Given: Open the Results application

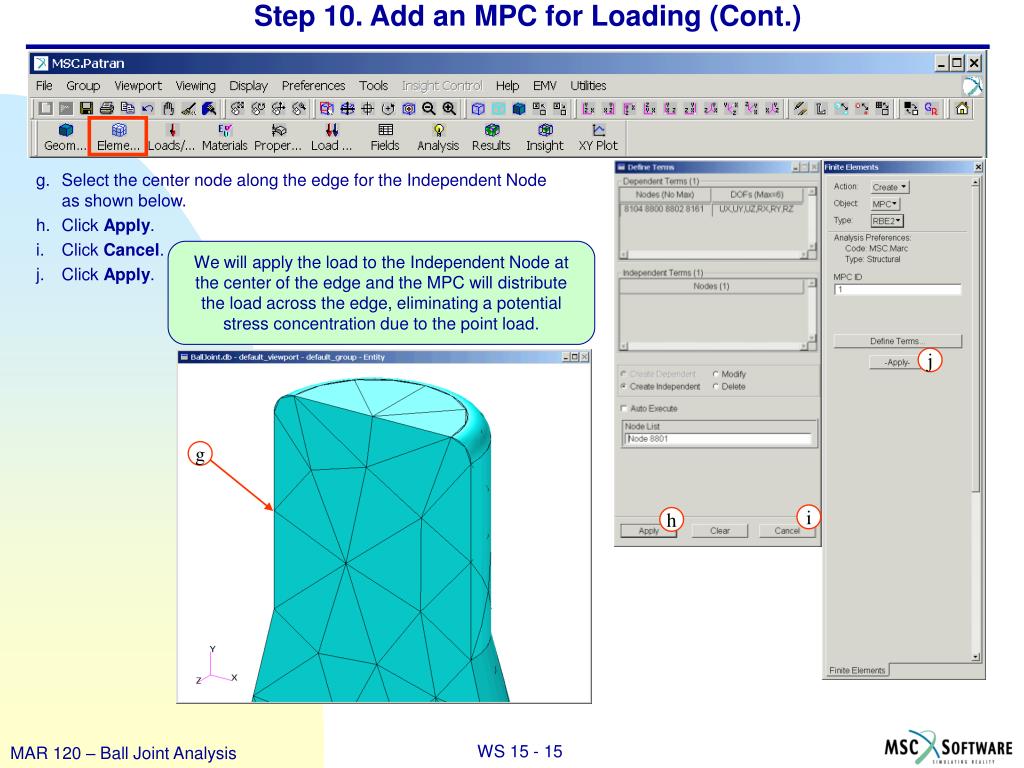Looking at the screenshot, I should (x=491, y=137).
